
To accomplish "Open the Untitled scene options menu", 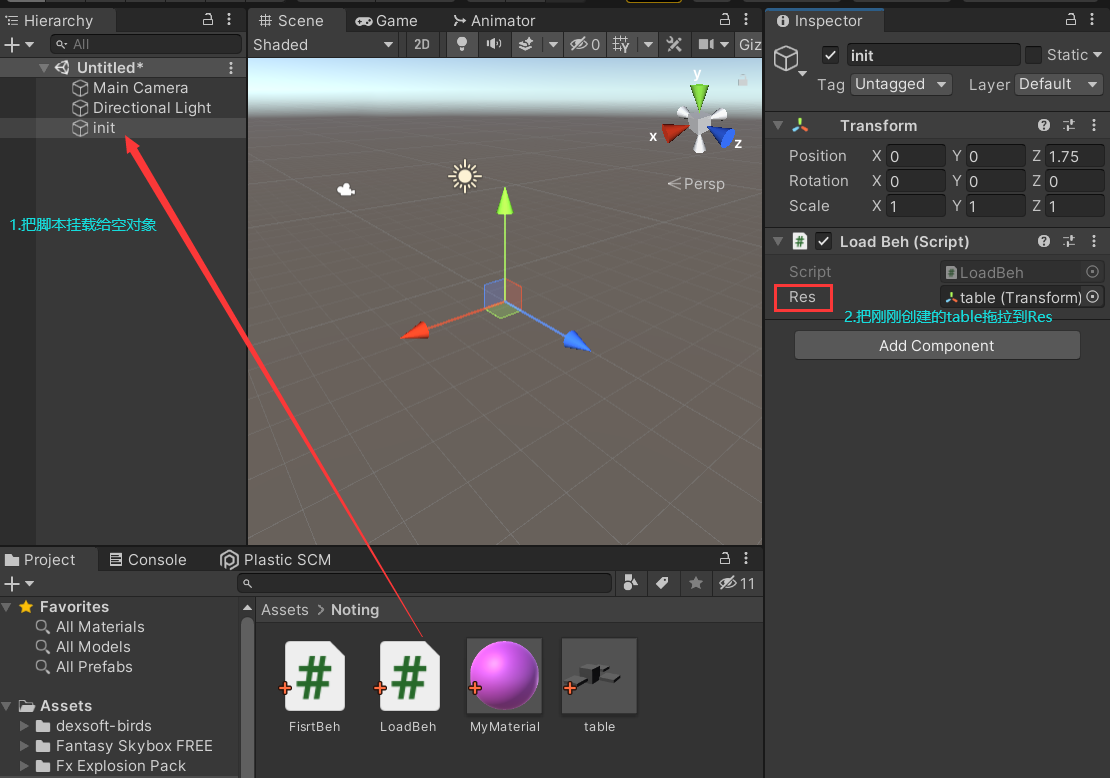I will (x=231, y=68).
